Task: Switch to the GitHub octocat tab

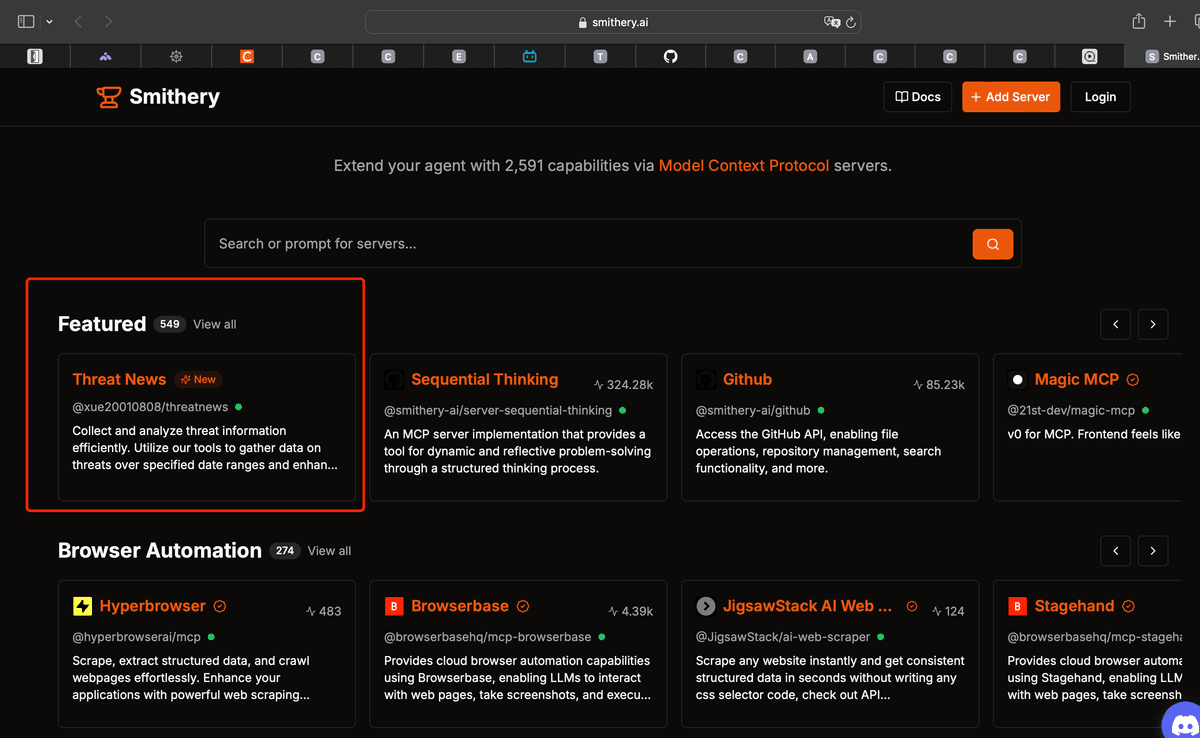Action: click(x=670, y=57)
